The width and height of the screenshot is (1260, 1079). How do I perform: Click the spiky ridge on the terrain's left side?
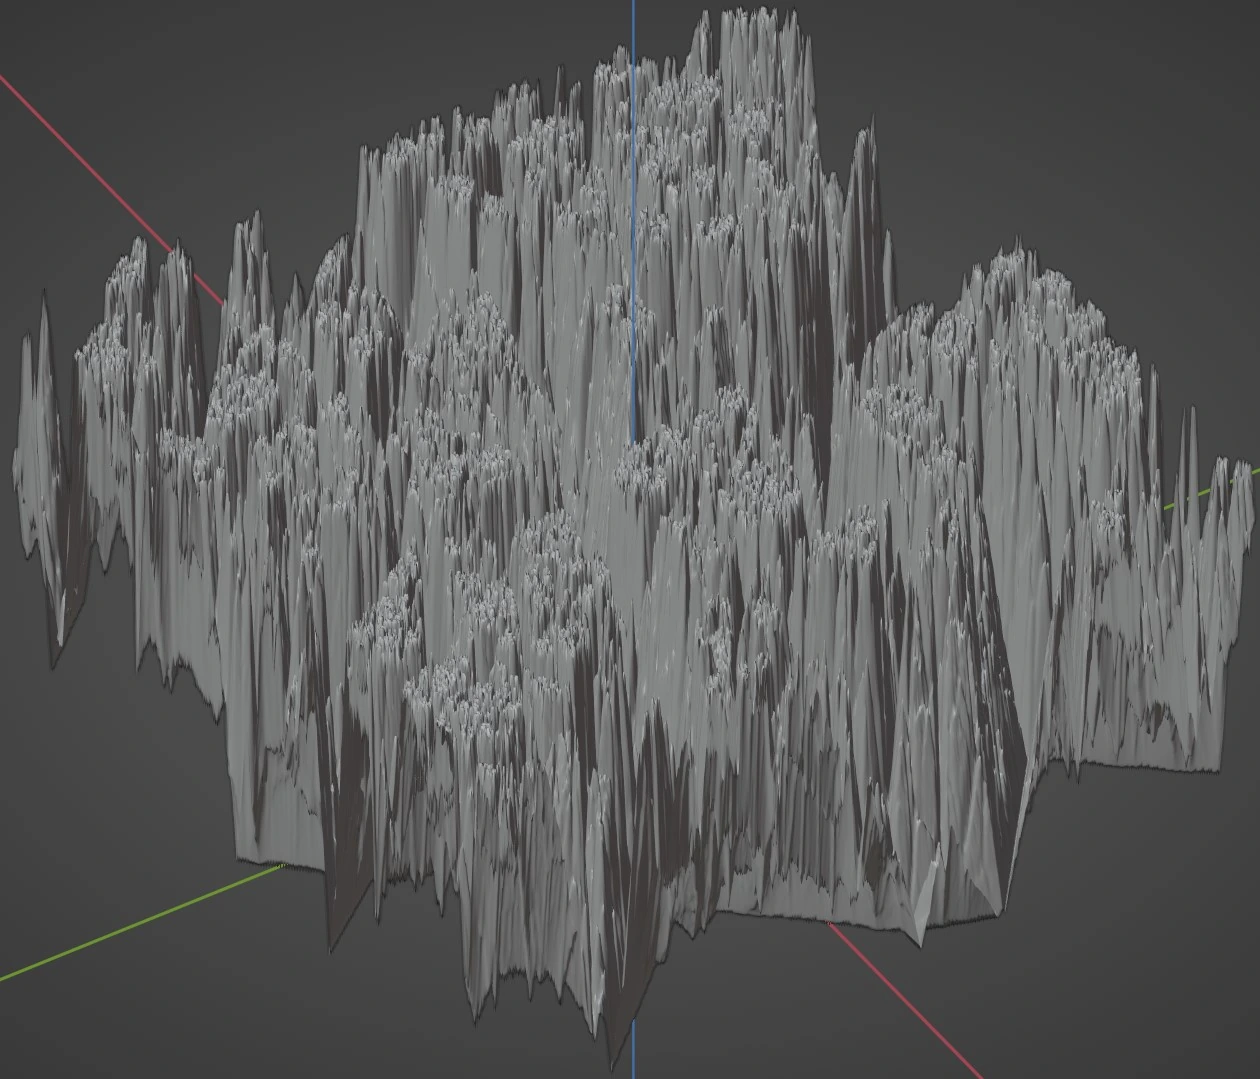[130, 300]
